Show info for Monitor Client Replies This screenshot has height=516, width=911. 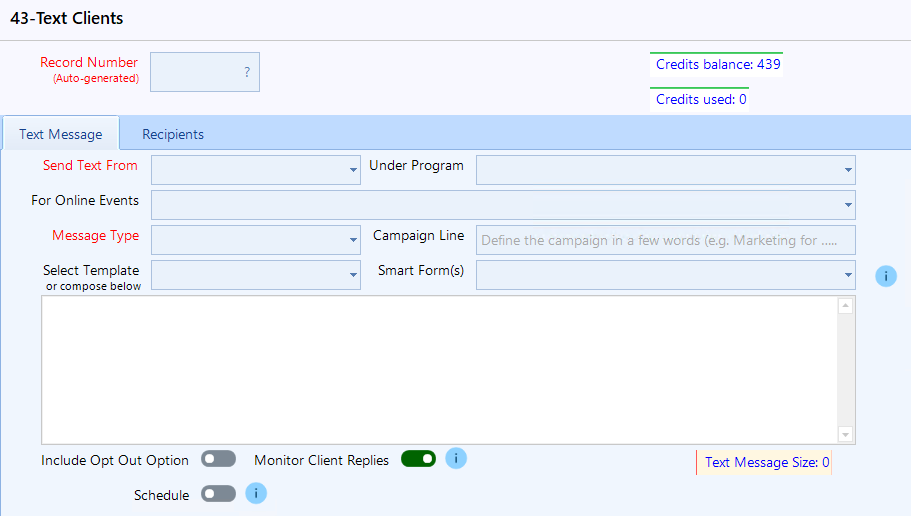click(x=456, y=458)
